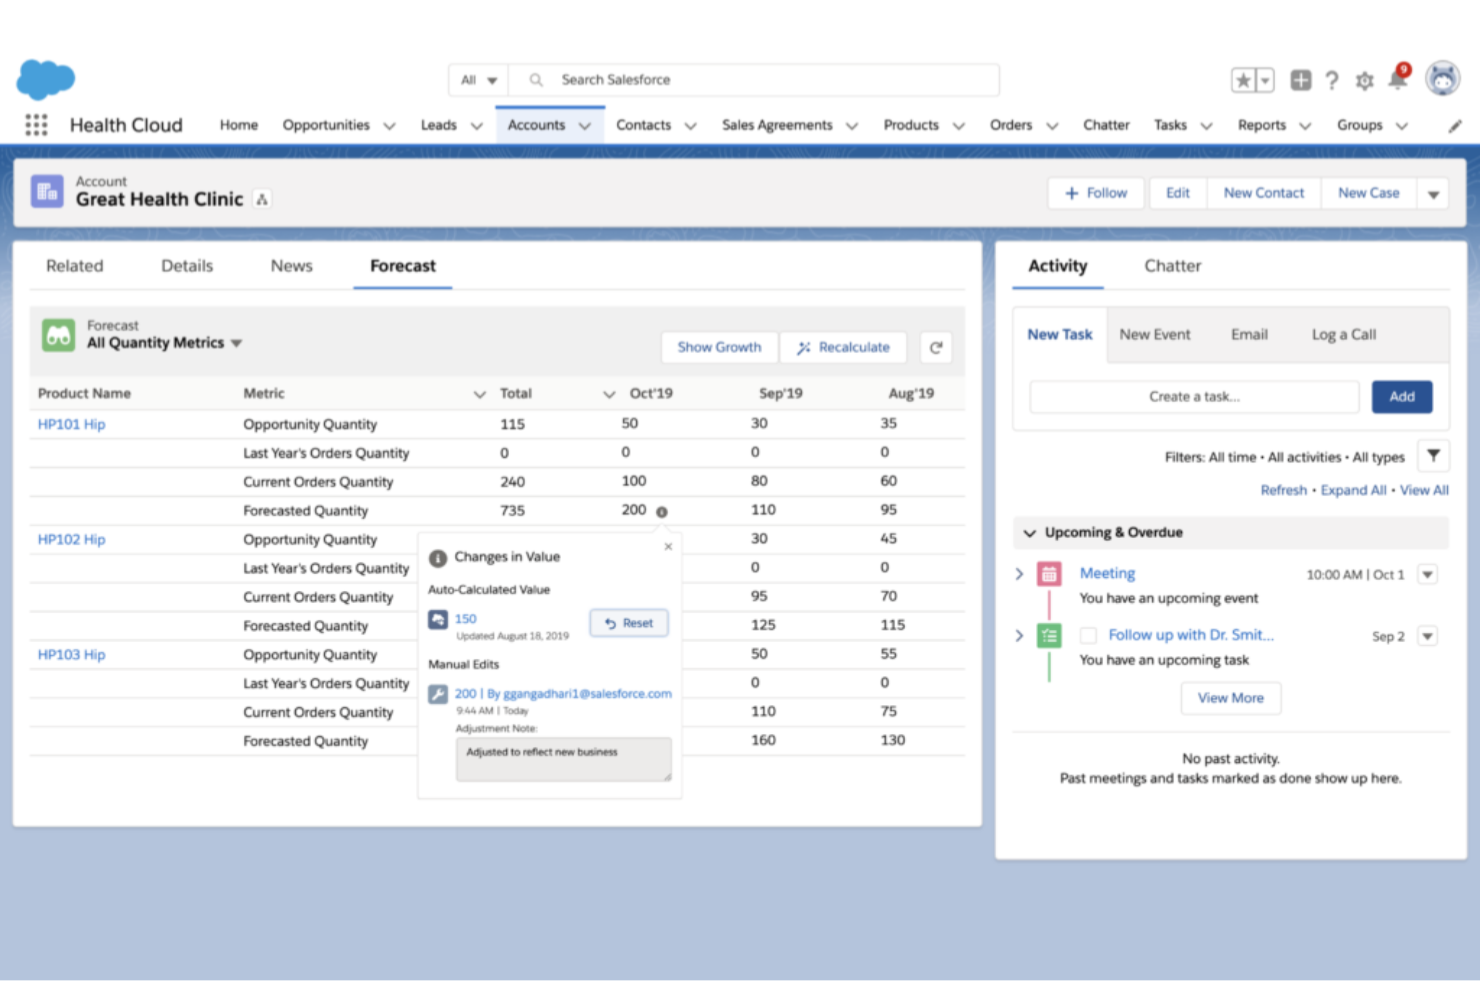1480x987 pixels.
Task: Click the New Contact button
Action: tap(1264, 193)
